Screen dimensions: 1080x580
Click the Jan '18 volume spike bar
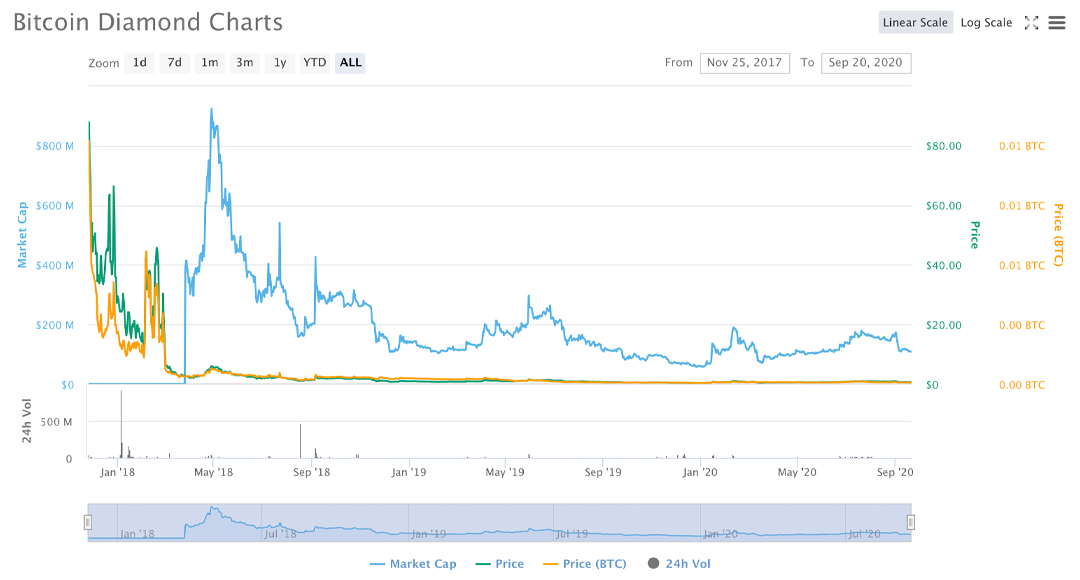pyautogui.click(x=121, y=424)
